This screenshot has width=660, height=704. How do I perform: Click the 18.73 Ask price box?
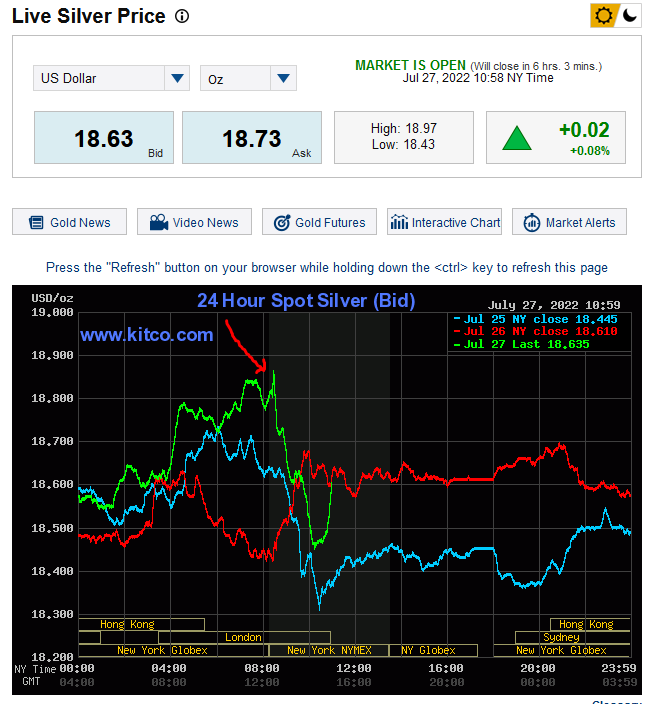[x=252, y=137]
